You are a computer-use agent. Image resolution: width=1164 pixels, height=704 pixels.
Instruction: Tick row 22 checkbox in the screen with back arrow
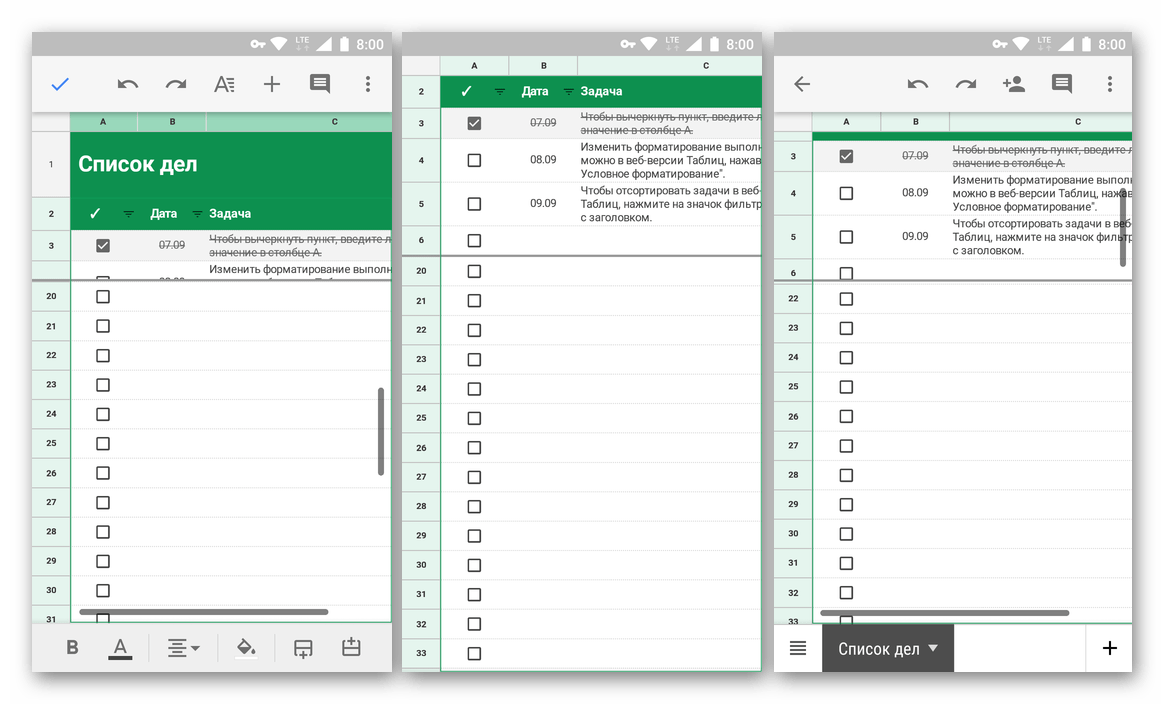(846, 299)
